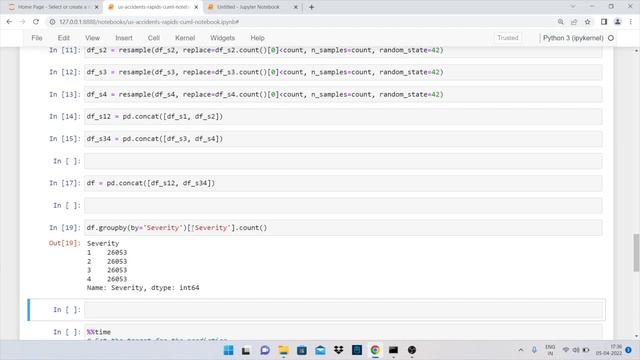Click cell 19 groupby Severity code
Screen dimensions: 640x360
343,228
